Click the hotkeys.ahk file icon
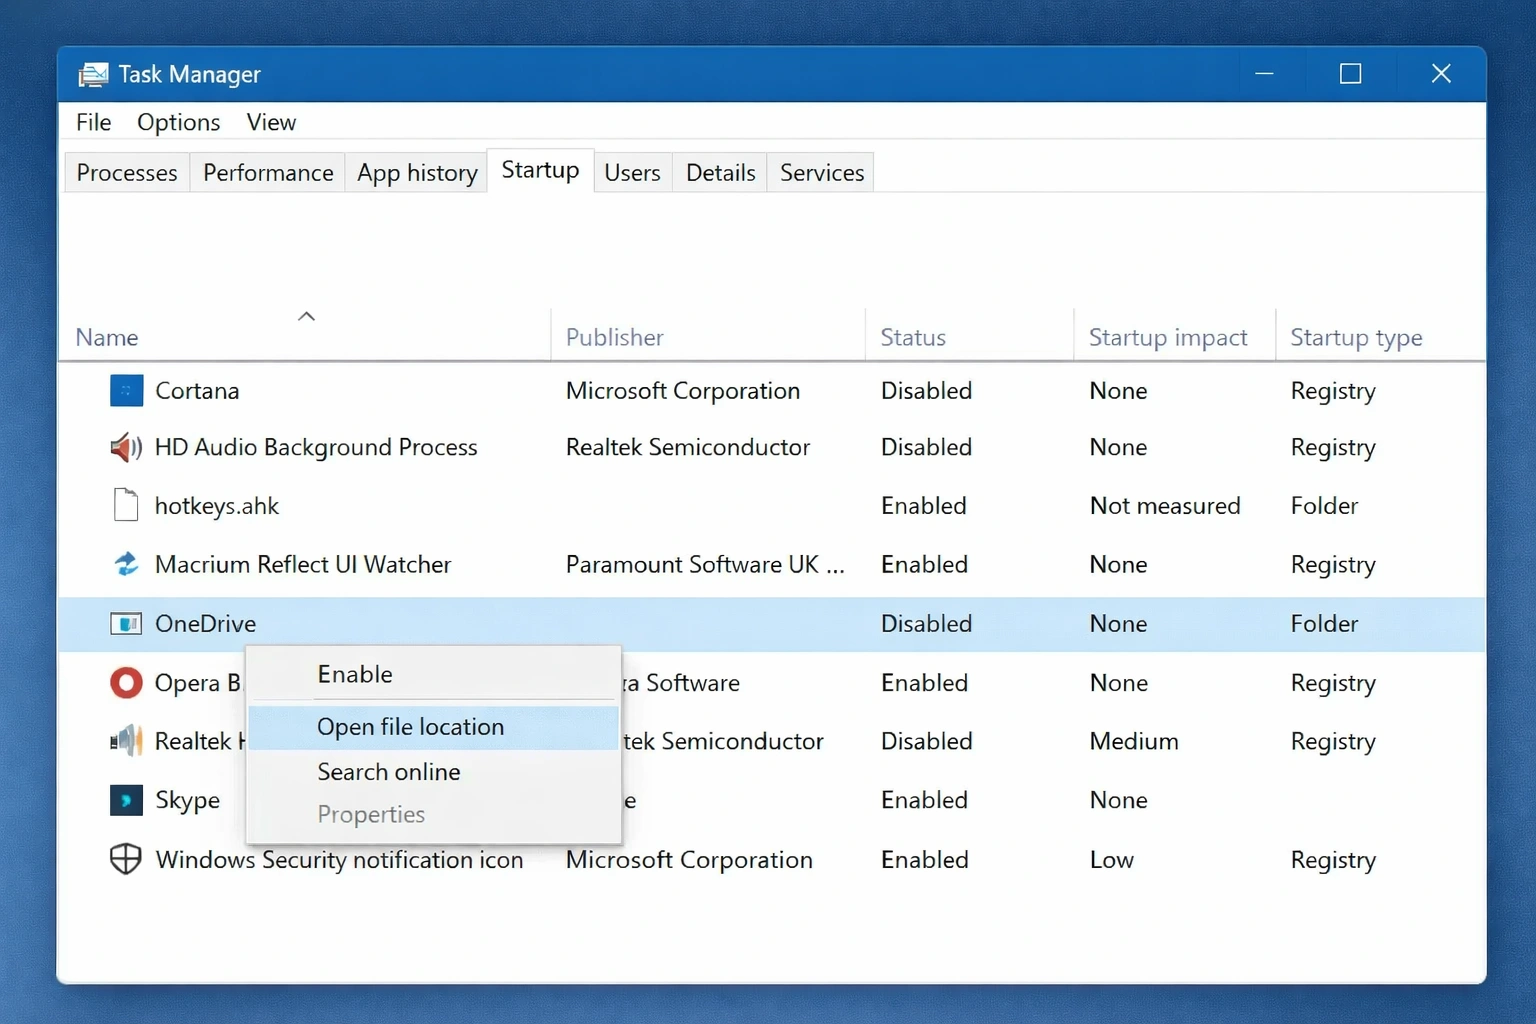The height and width of the screenshot is (1024, 1536). click(x=126, y=505)
